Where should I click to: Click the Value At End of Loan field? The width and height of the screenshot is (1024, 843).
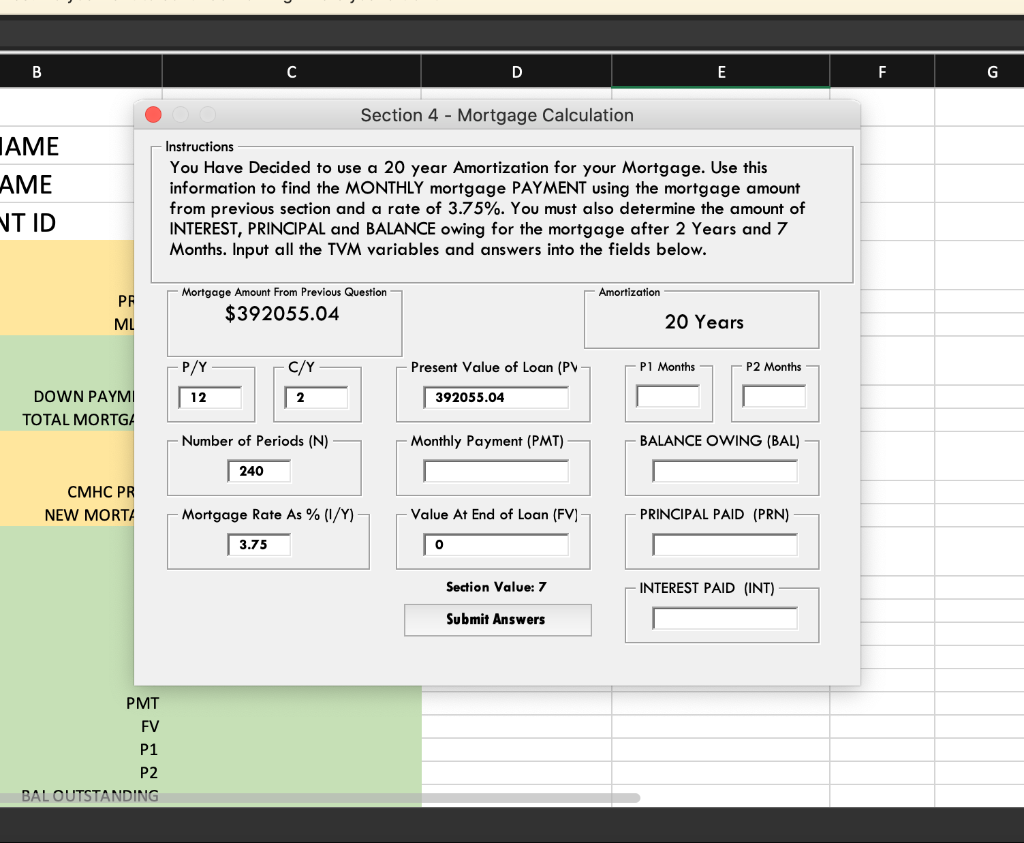pos(496,545)
